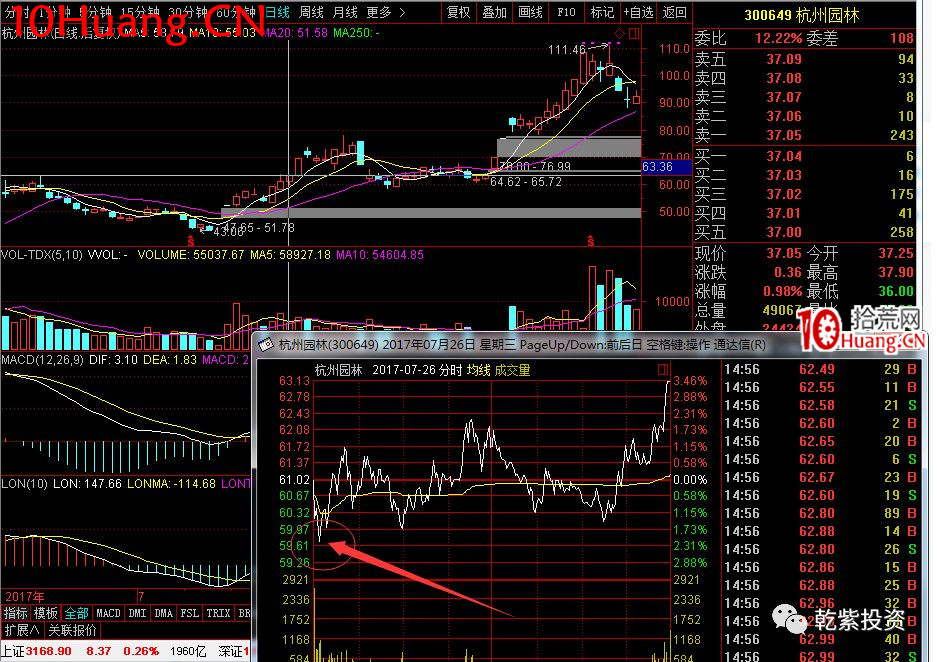Screen dimensions: 937x662
Task: Click 买一 row price 37.04
Action: pos(784,156)
